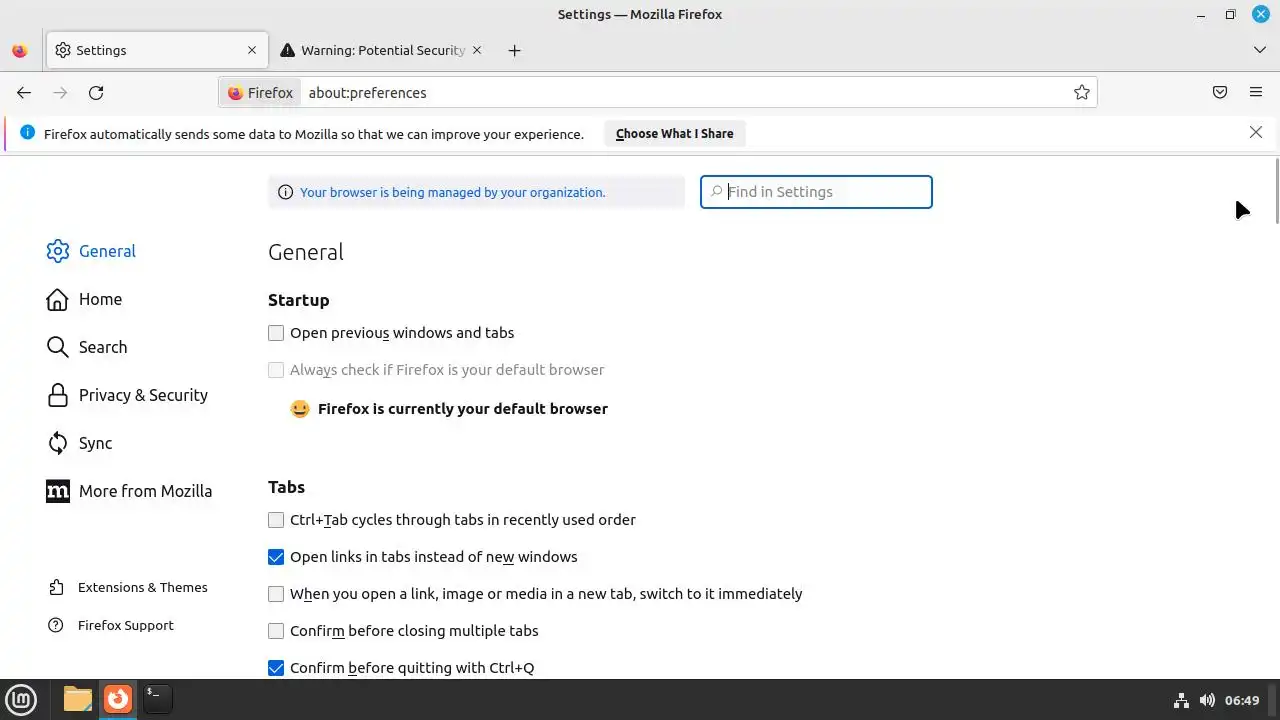Click the info icon in notification bar

(27, 133)
